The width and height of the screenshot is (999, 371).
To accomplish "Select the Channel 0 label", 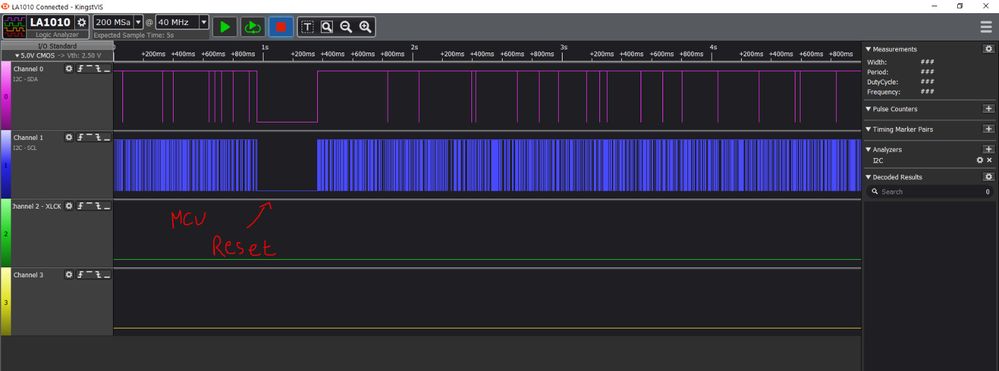I will (x=29, y=68).
